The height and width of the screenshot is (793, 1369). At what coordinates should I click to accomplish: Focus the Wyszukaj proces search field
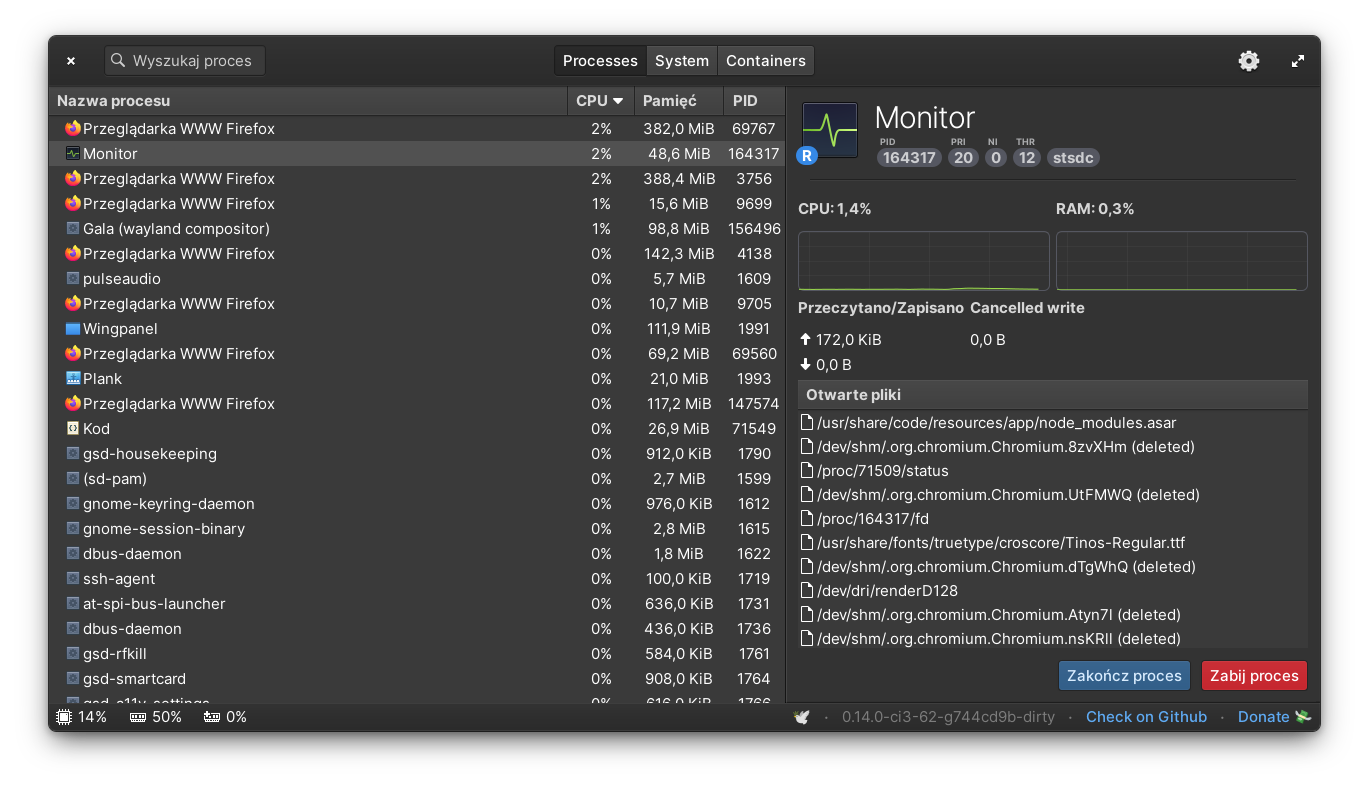pos(192,61)
